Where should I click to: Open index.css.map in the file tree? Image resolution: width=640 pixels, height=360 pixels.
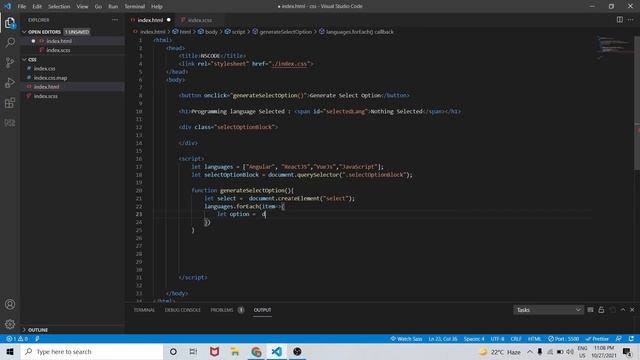tap(73, 78)
